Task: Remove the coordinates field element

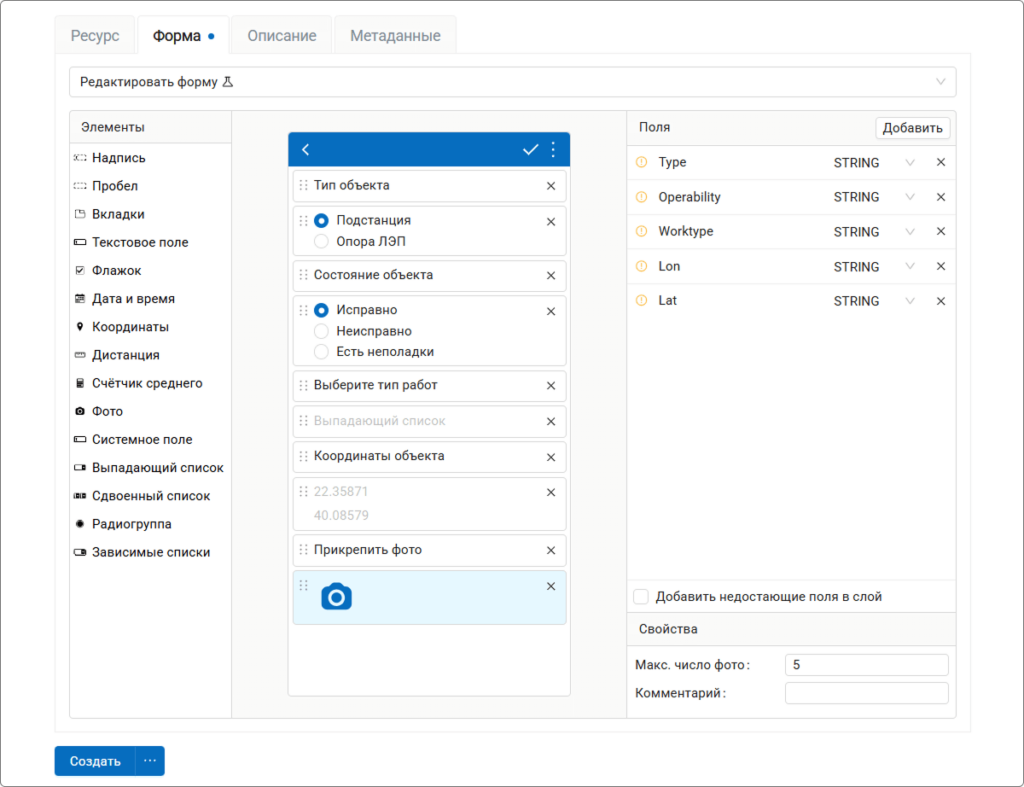Action: [x=551, y=492]
